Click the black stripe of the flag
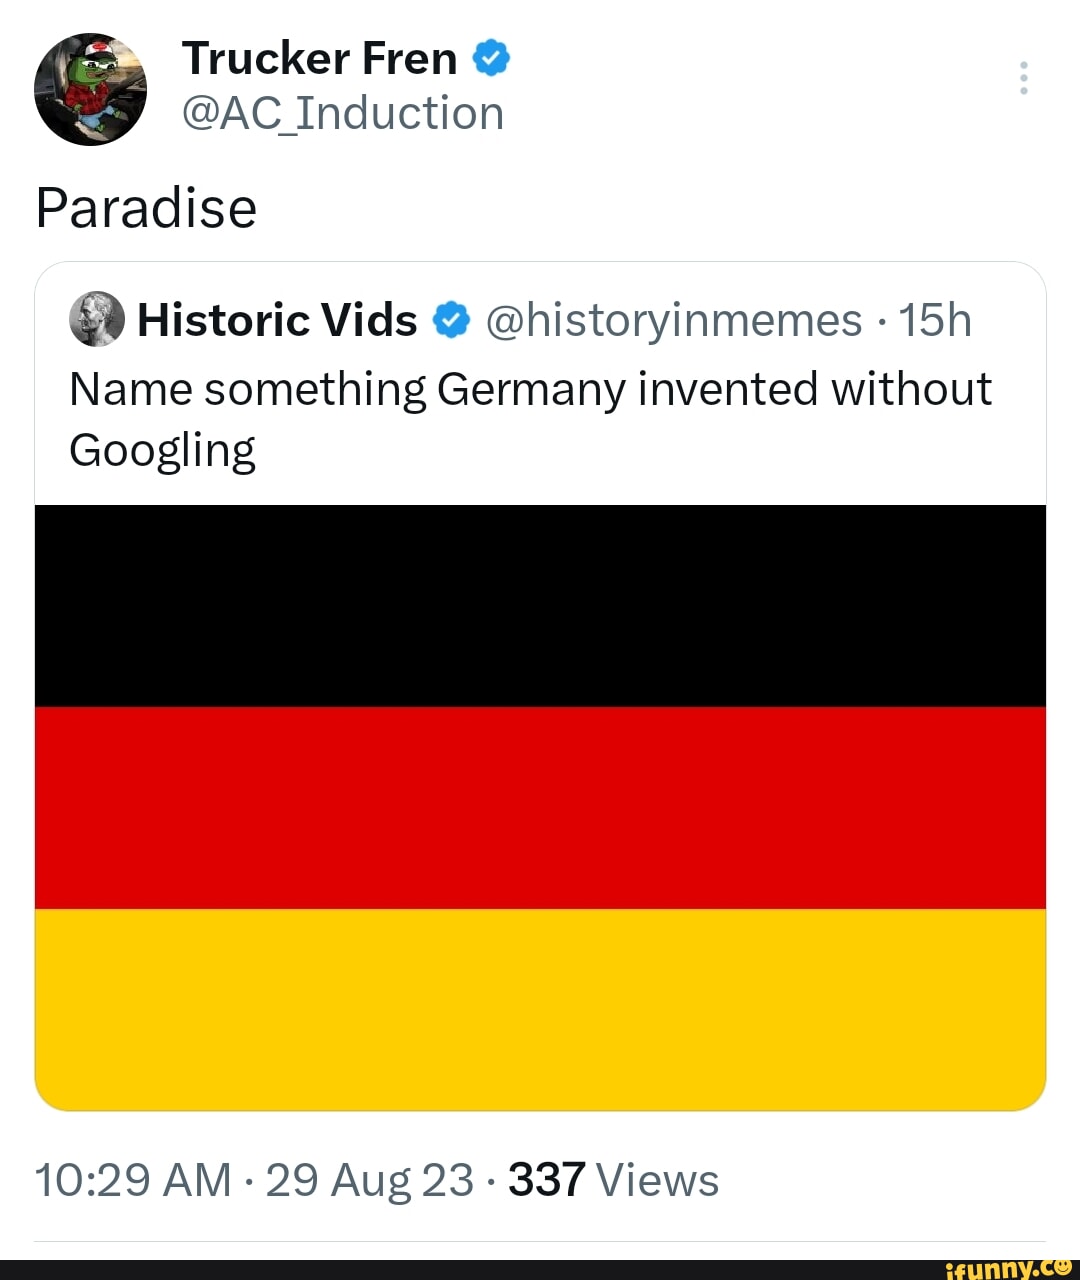 click(540, 606)
